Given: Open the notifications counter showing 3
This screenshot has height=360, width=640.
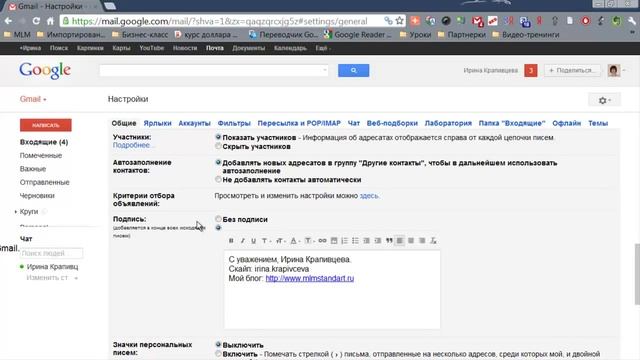Looking at the screenshot, I should click(x=531, y=70).
